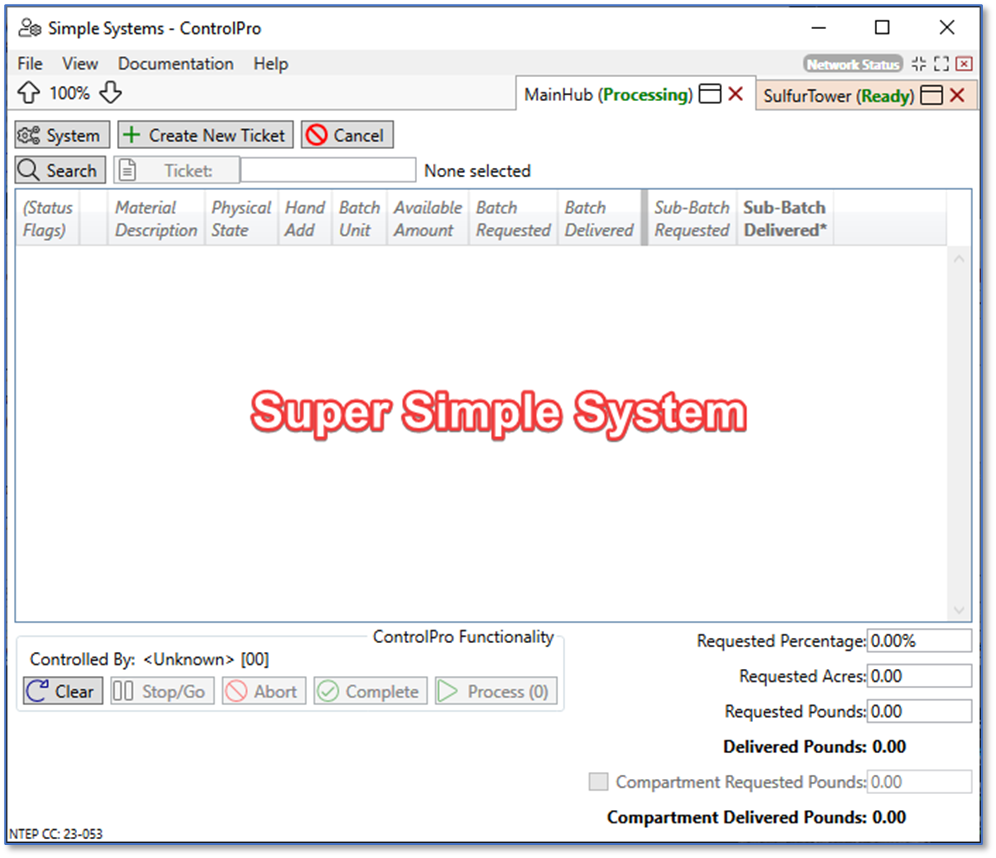Enable the Compartment Requested Pounds checkbox
This screenshot has height=858, width=996.
598,782
